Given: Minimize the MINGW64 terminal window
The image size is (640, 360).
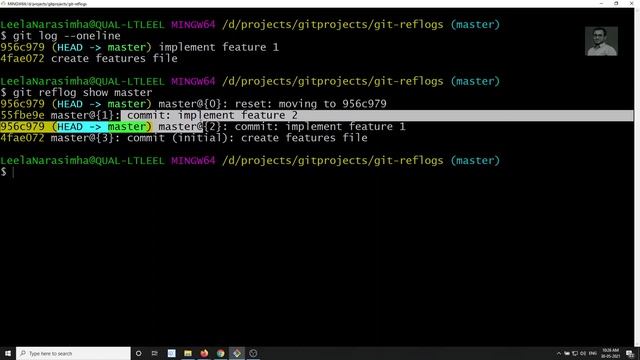Looking at the screenshot, I should click(x=602, y=4).
